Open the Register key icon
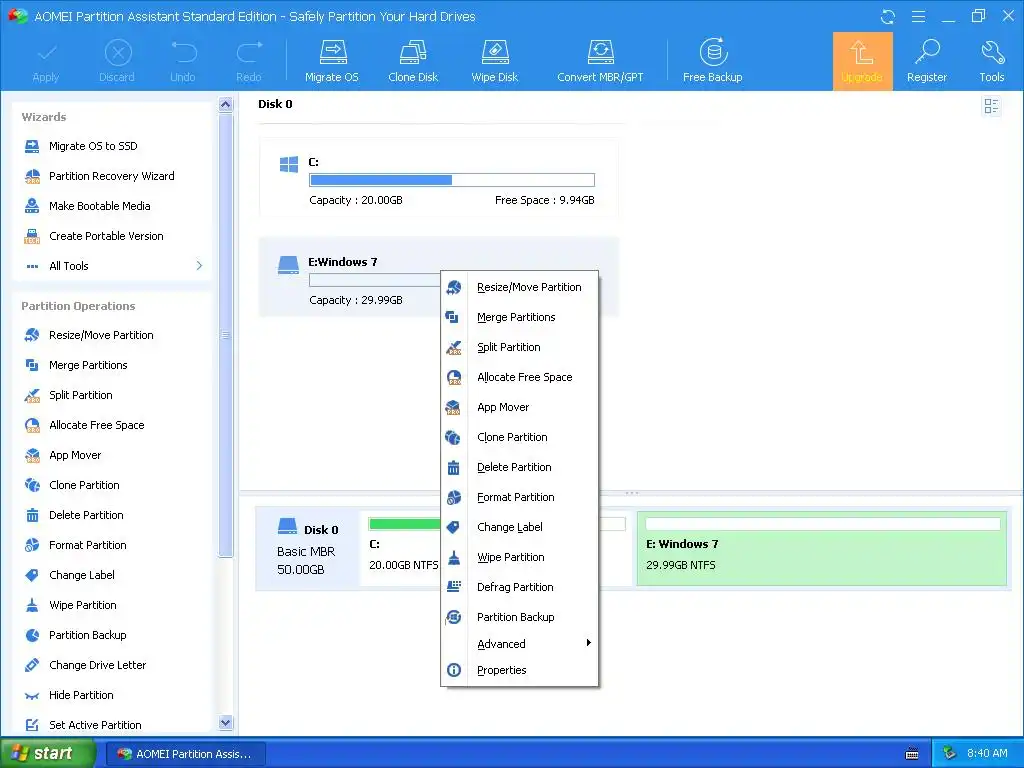The height and width of the screenshot is (768, 1024). click(927, 61)
